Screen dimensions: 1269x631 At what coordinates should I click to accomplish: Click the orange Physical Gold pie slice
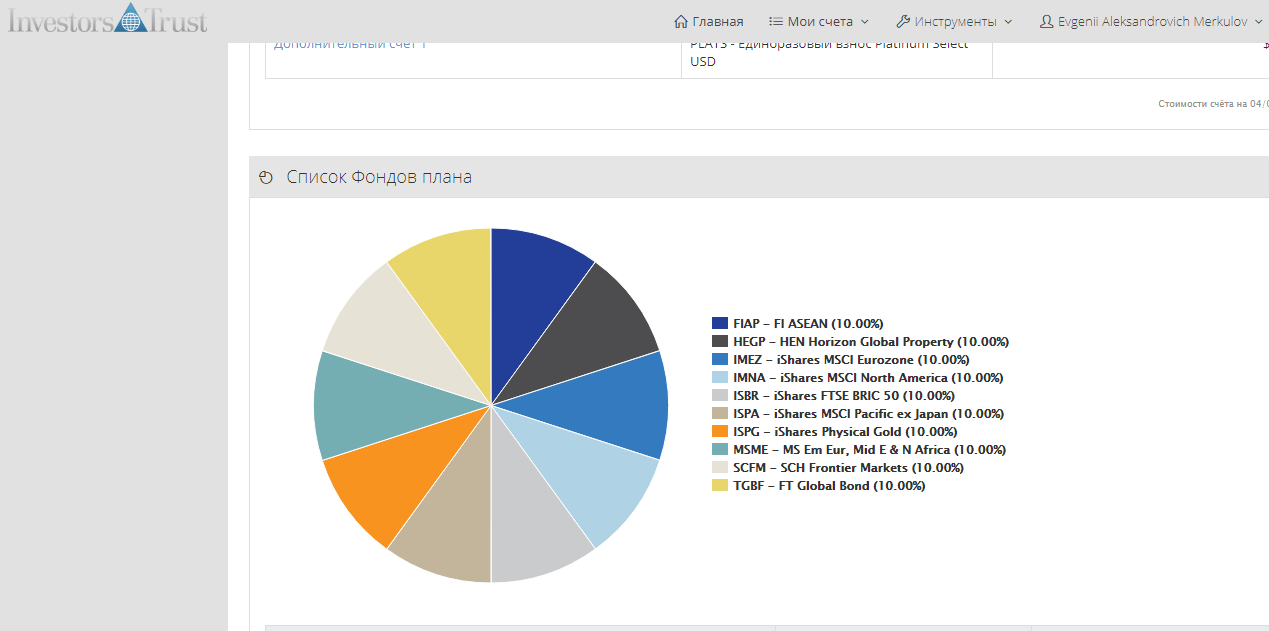[x=389, y=479]
